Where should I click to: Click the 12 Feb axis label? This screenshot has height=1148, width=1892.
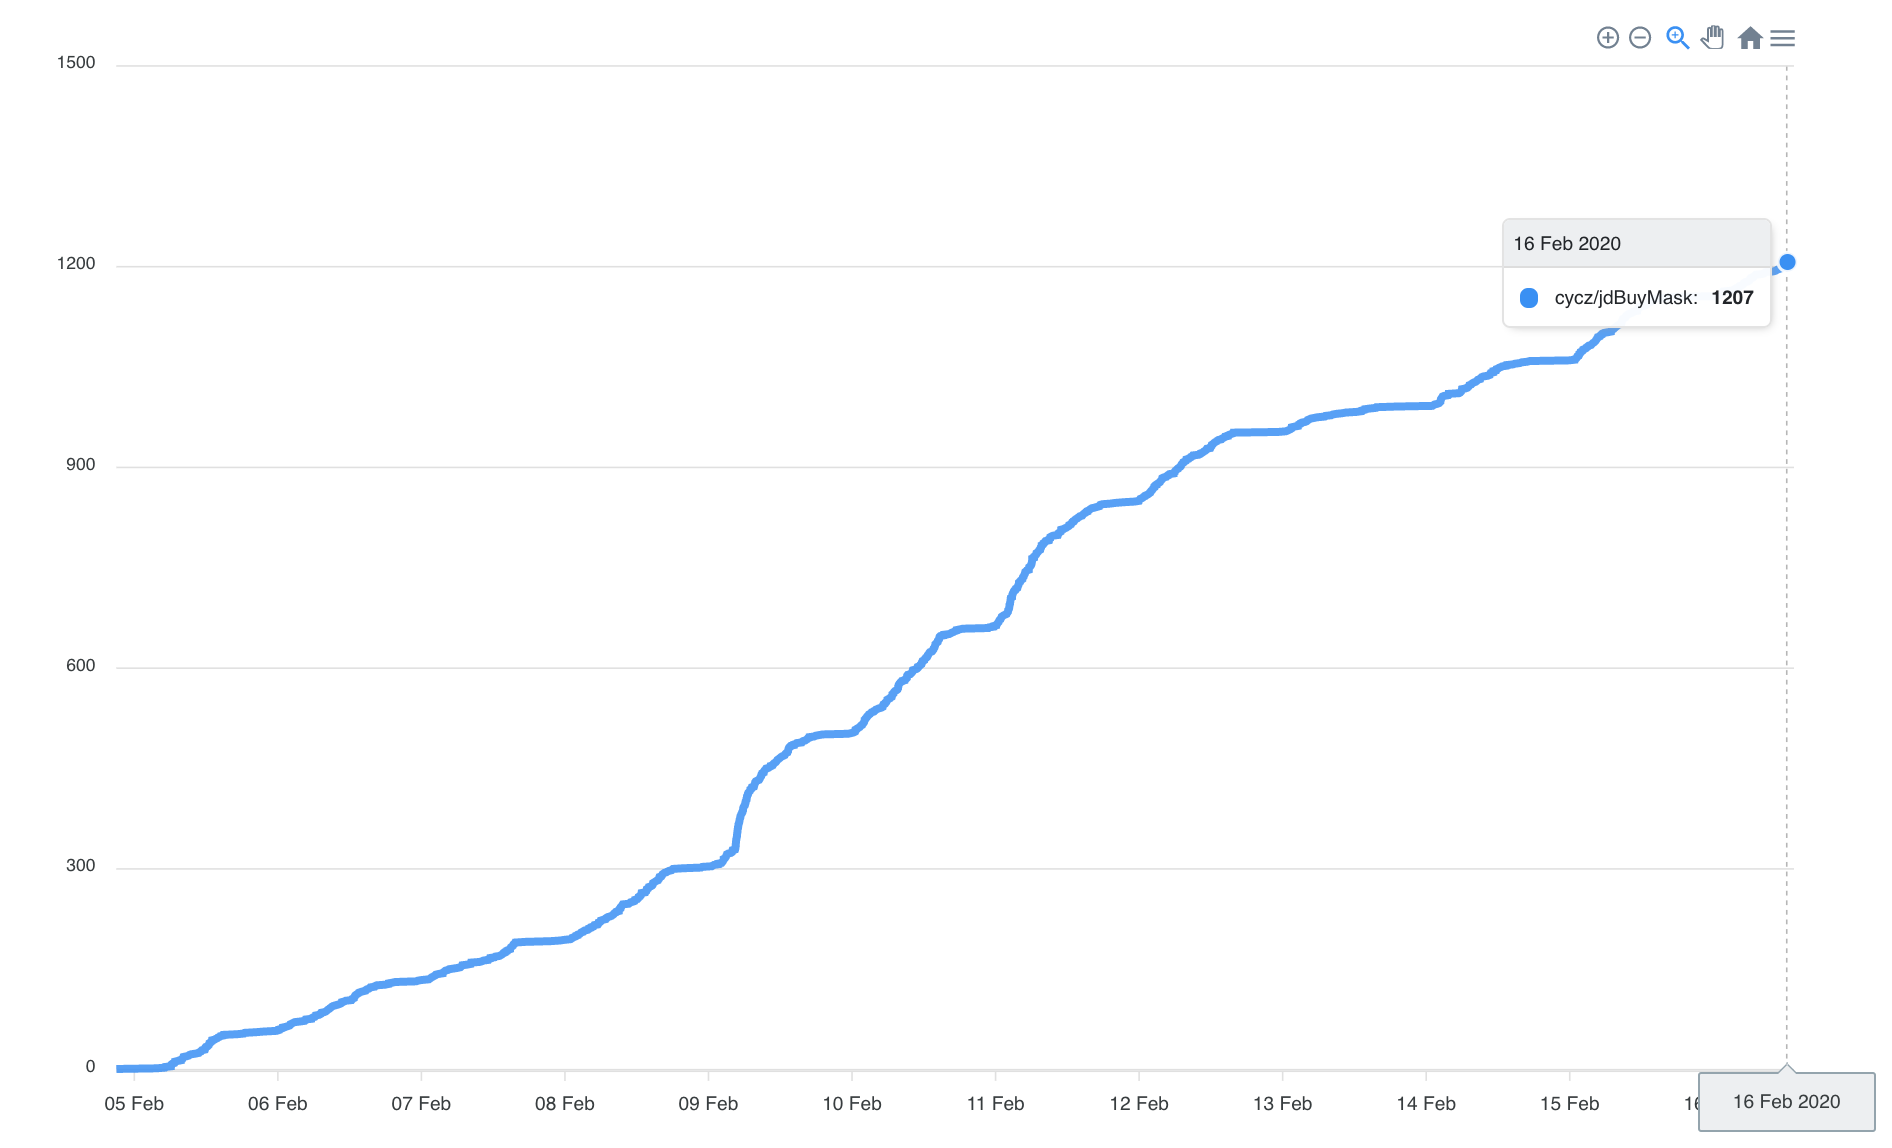[1139, 1104]
